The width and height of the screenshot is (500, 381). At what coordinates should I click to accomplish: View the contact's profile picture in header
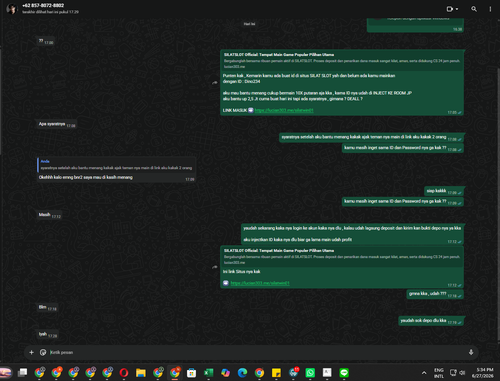(12, 9)
